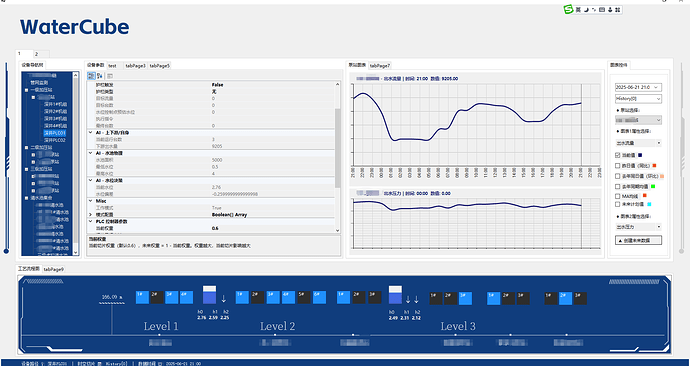Click the dark blue swatch next to 当前值
This screenshot has width=690, height=366.
pyautogui.click(x=640, y=155)
